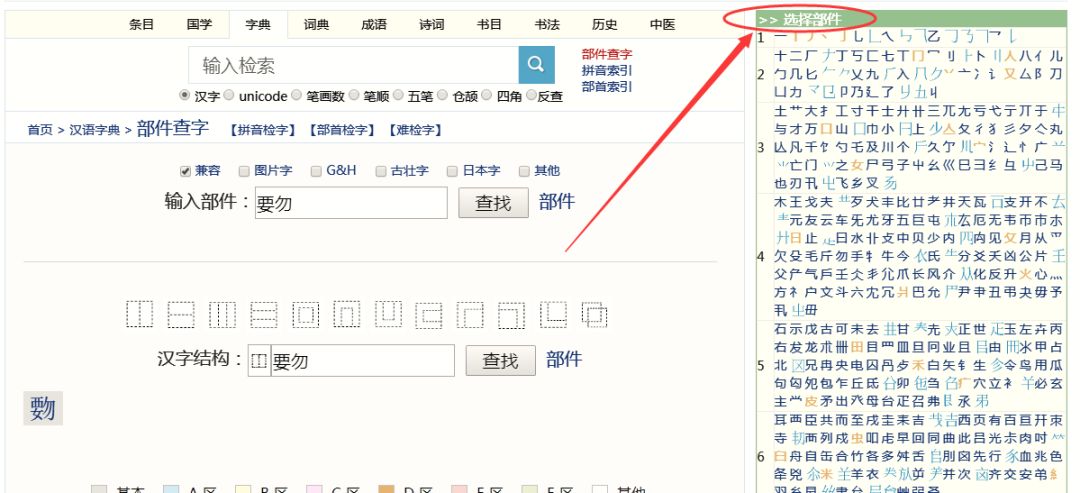The image size is (1080, 493).
Task: Select the 笔画数 radio option
Action: [297, 97]
